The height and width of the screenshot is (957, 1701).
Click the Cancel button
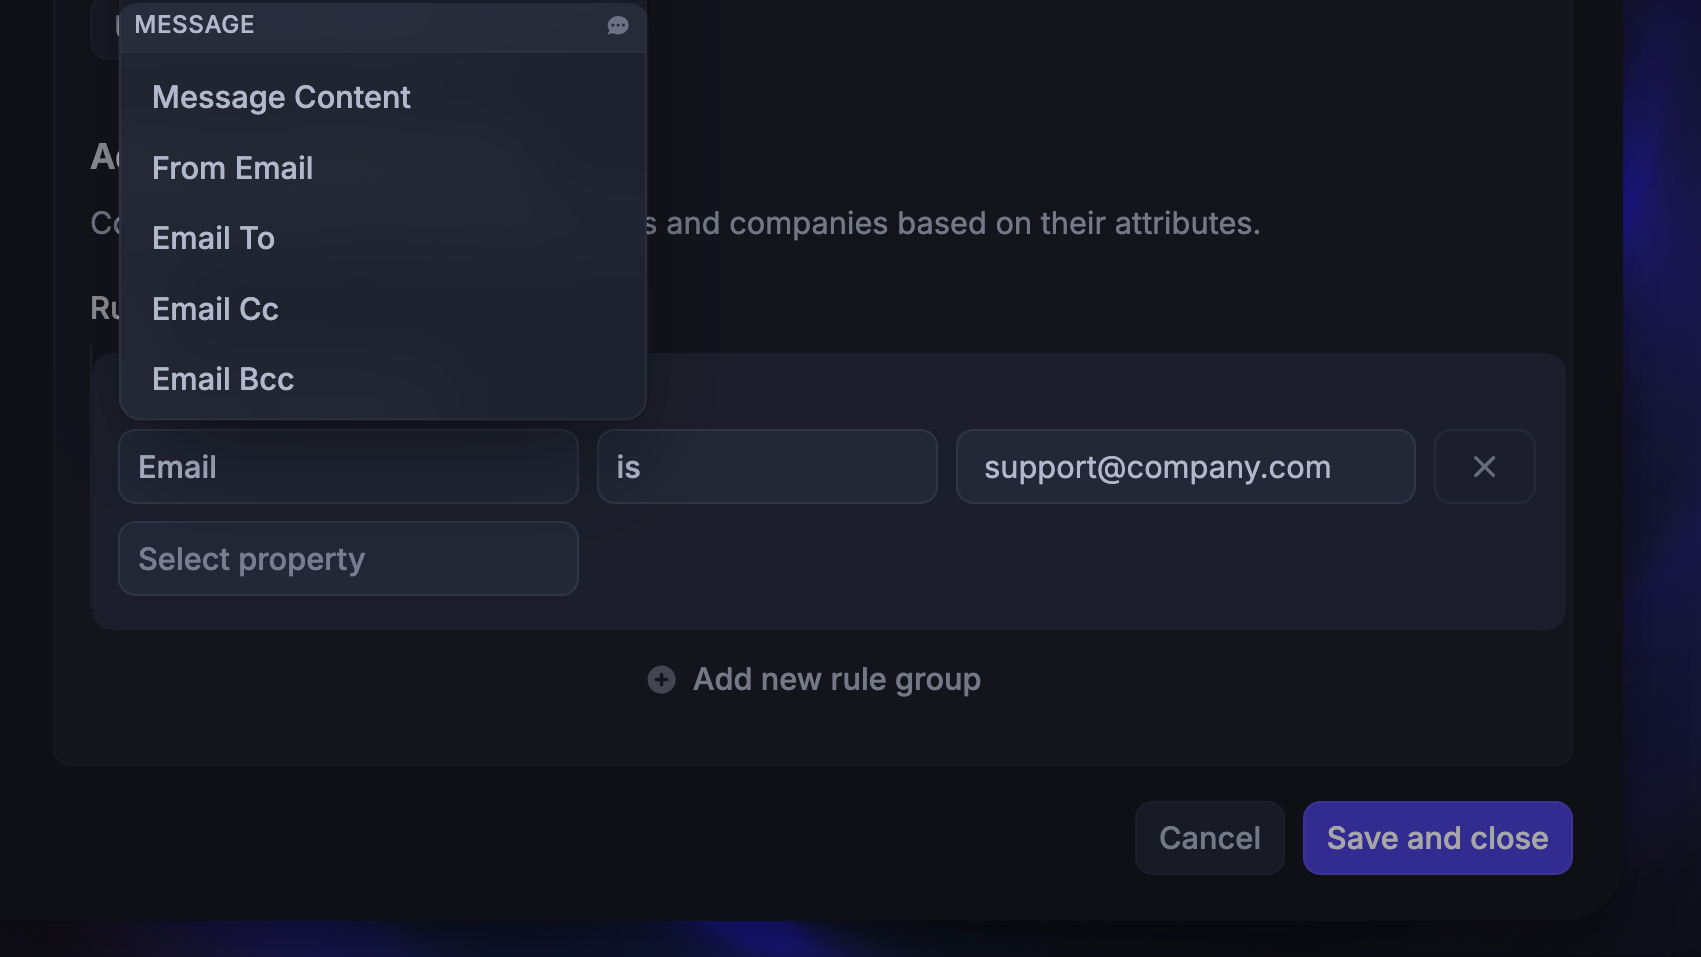[x=1209, y=838]
